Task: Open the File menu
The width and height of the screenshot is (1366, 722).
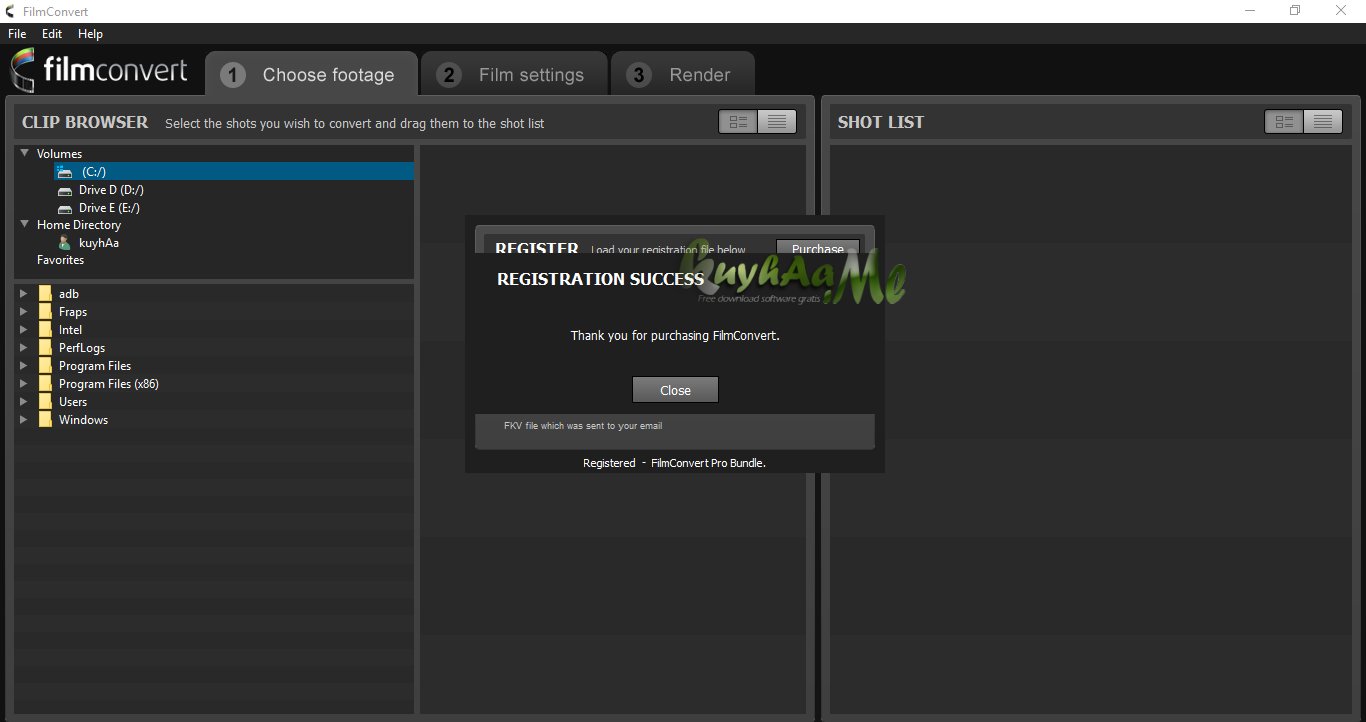Action: point(17,34)
